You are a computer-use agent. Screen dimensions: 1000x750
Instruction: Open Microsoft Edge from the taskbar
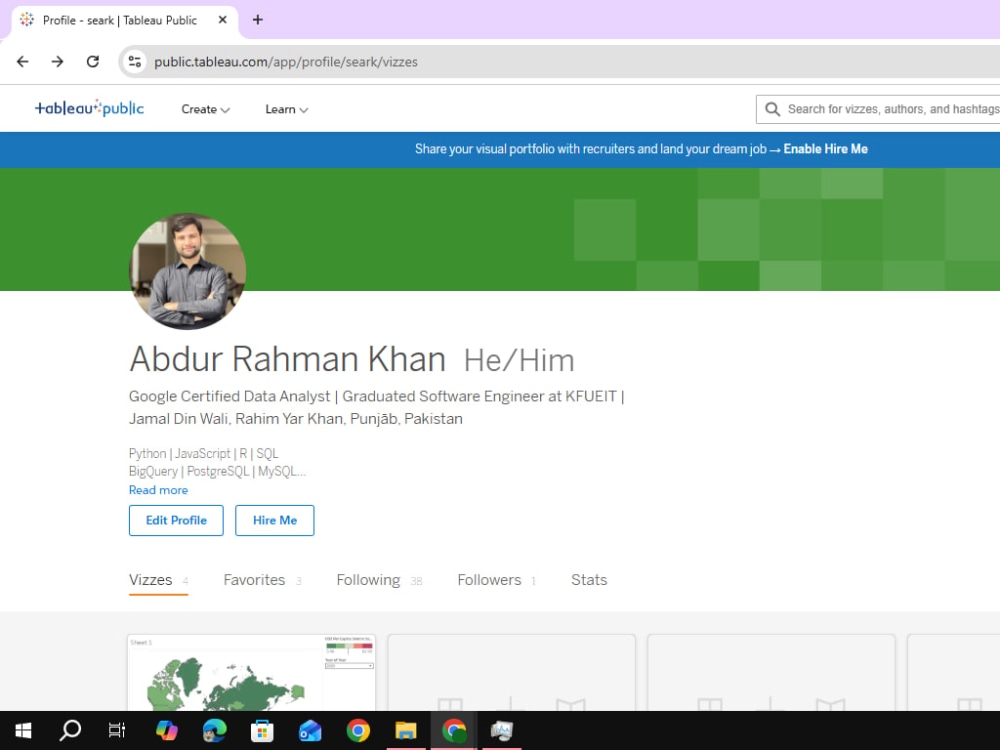click(214, 730)
